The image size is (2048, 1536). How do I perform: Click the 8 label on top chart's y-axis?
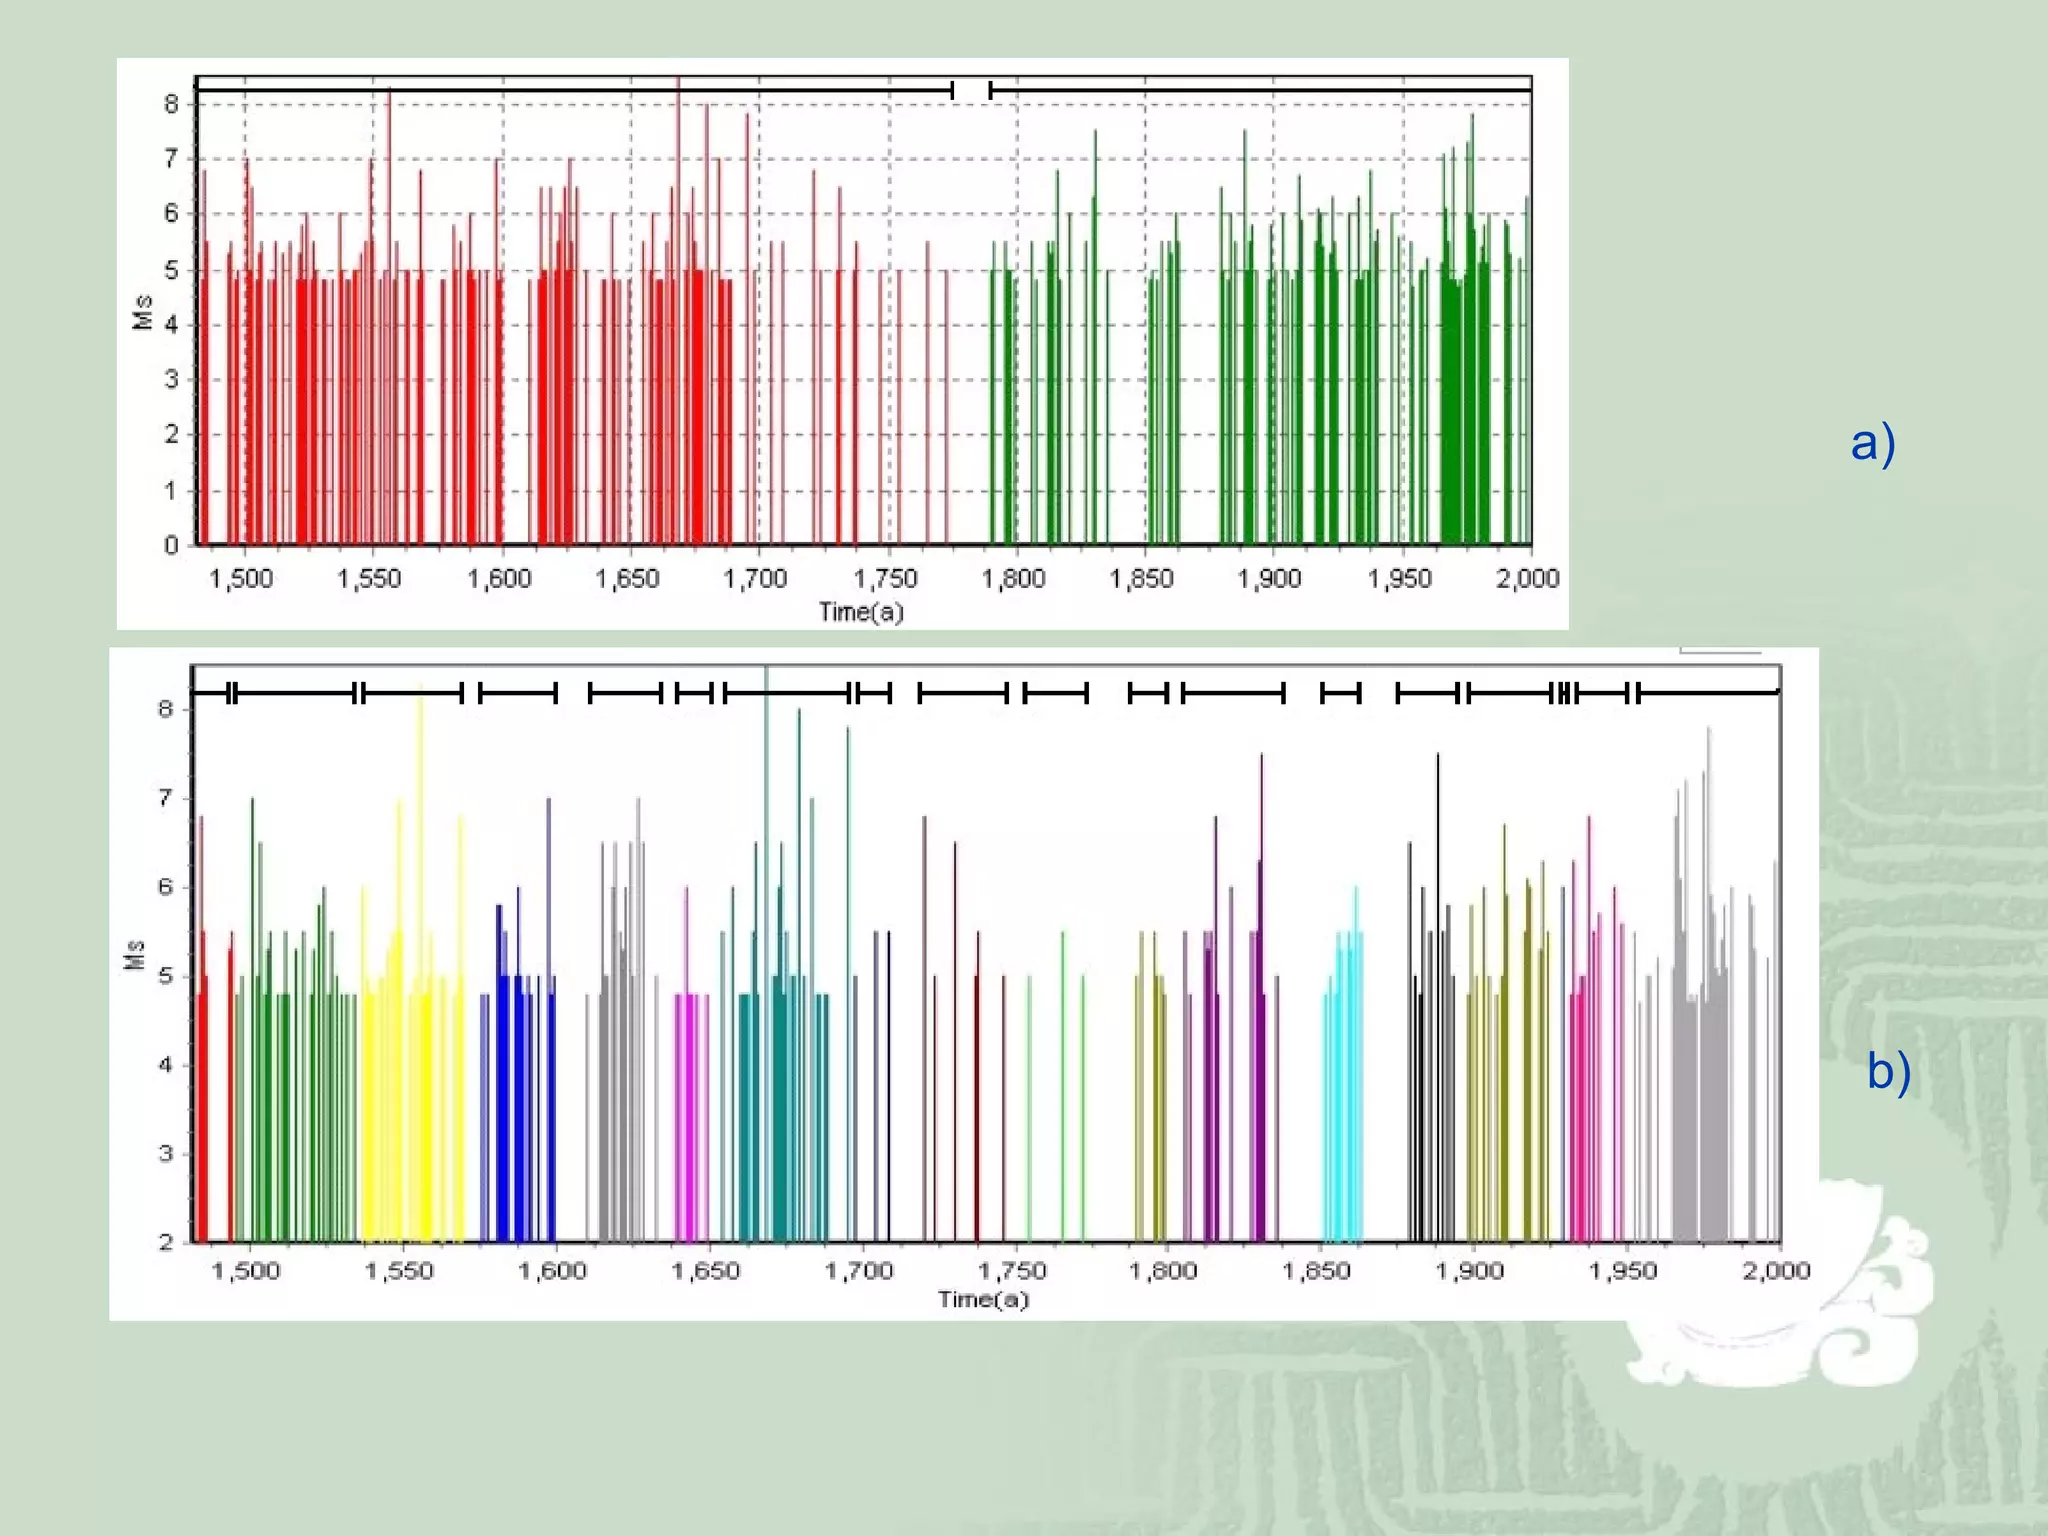pyautogui.click(x=171, y=104)
